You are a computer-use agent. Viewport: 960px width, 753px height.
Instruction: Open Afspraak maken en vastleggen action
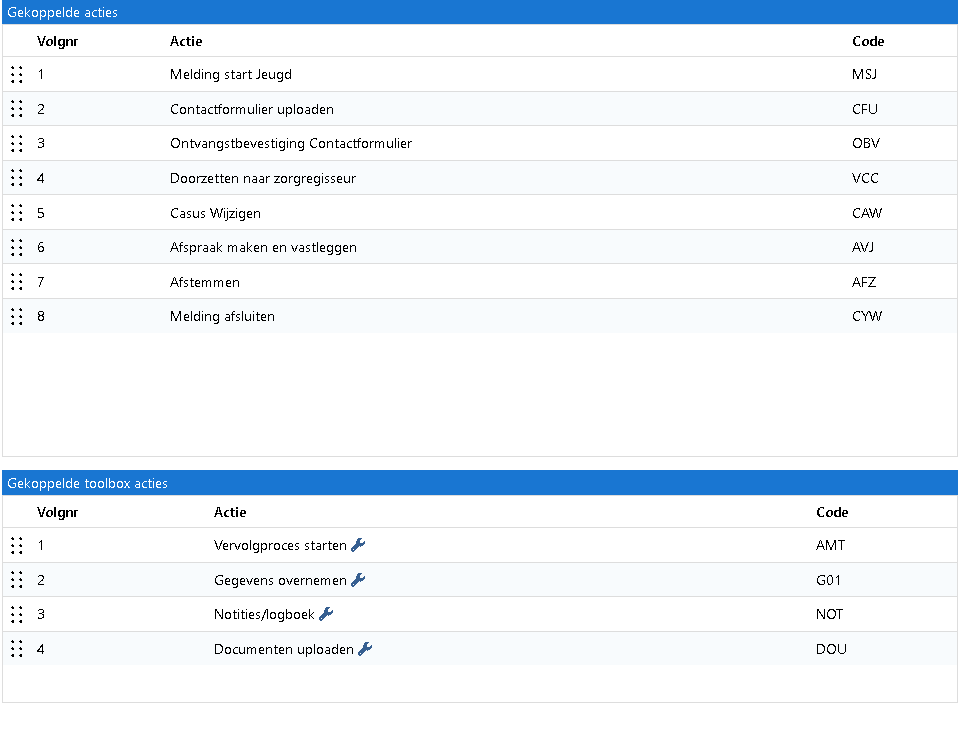pyautogui.click(x=263, y=248)
